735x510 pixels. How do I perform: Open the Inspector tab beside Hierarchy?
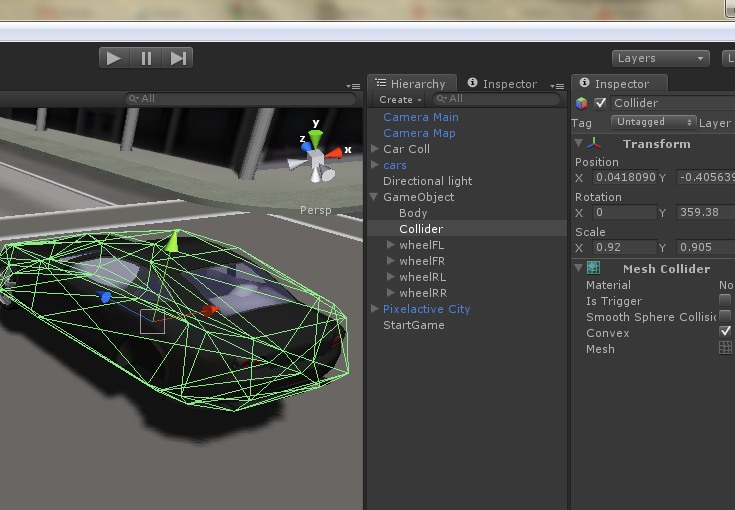pyautogui.click(x=502, y=84)
